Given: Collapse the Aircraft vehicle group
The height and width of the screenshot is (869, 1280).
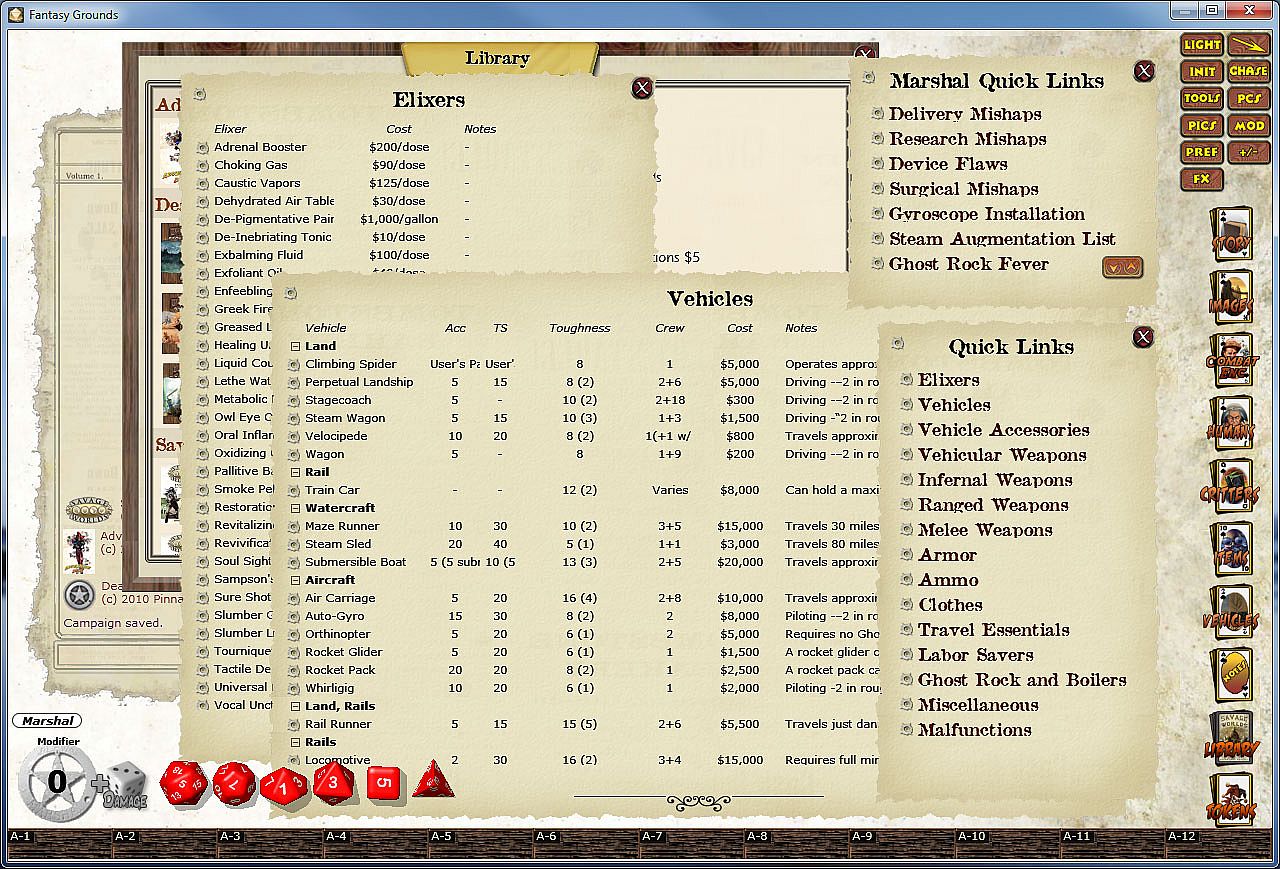Looking at the screenshot, I should (295, 580).
